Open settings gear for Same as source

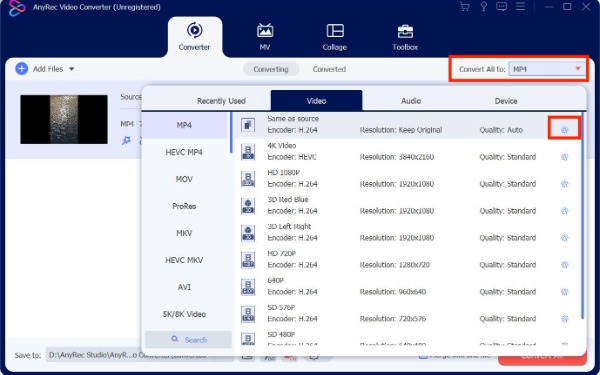tap(564, 130)
